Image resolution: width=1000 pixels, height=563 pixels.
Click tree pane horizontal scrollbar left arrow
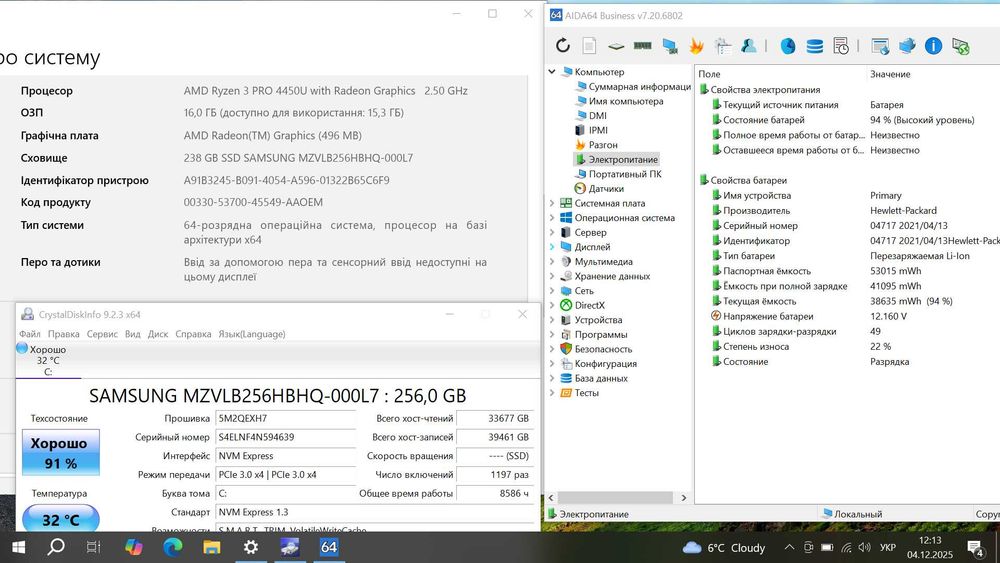pos(551,497)
